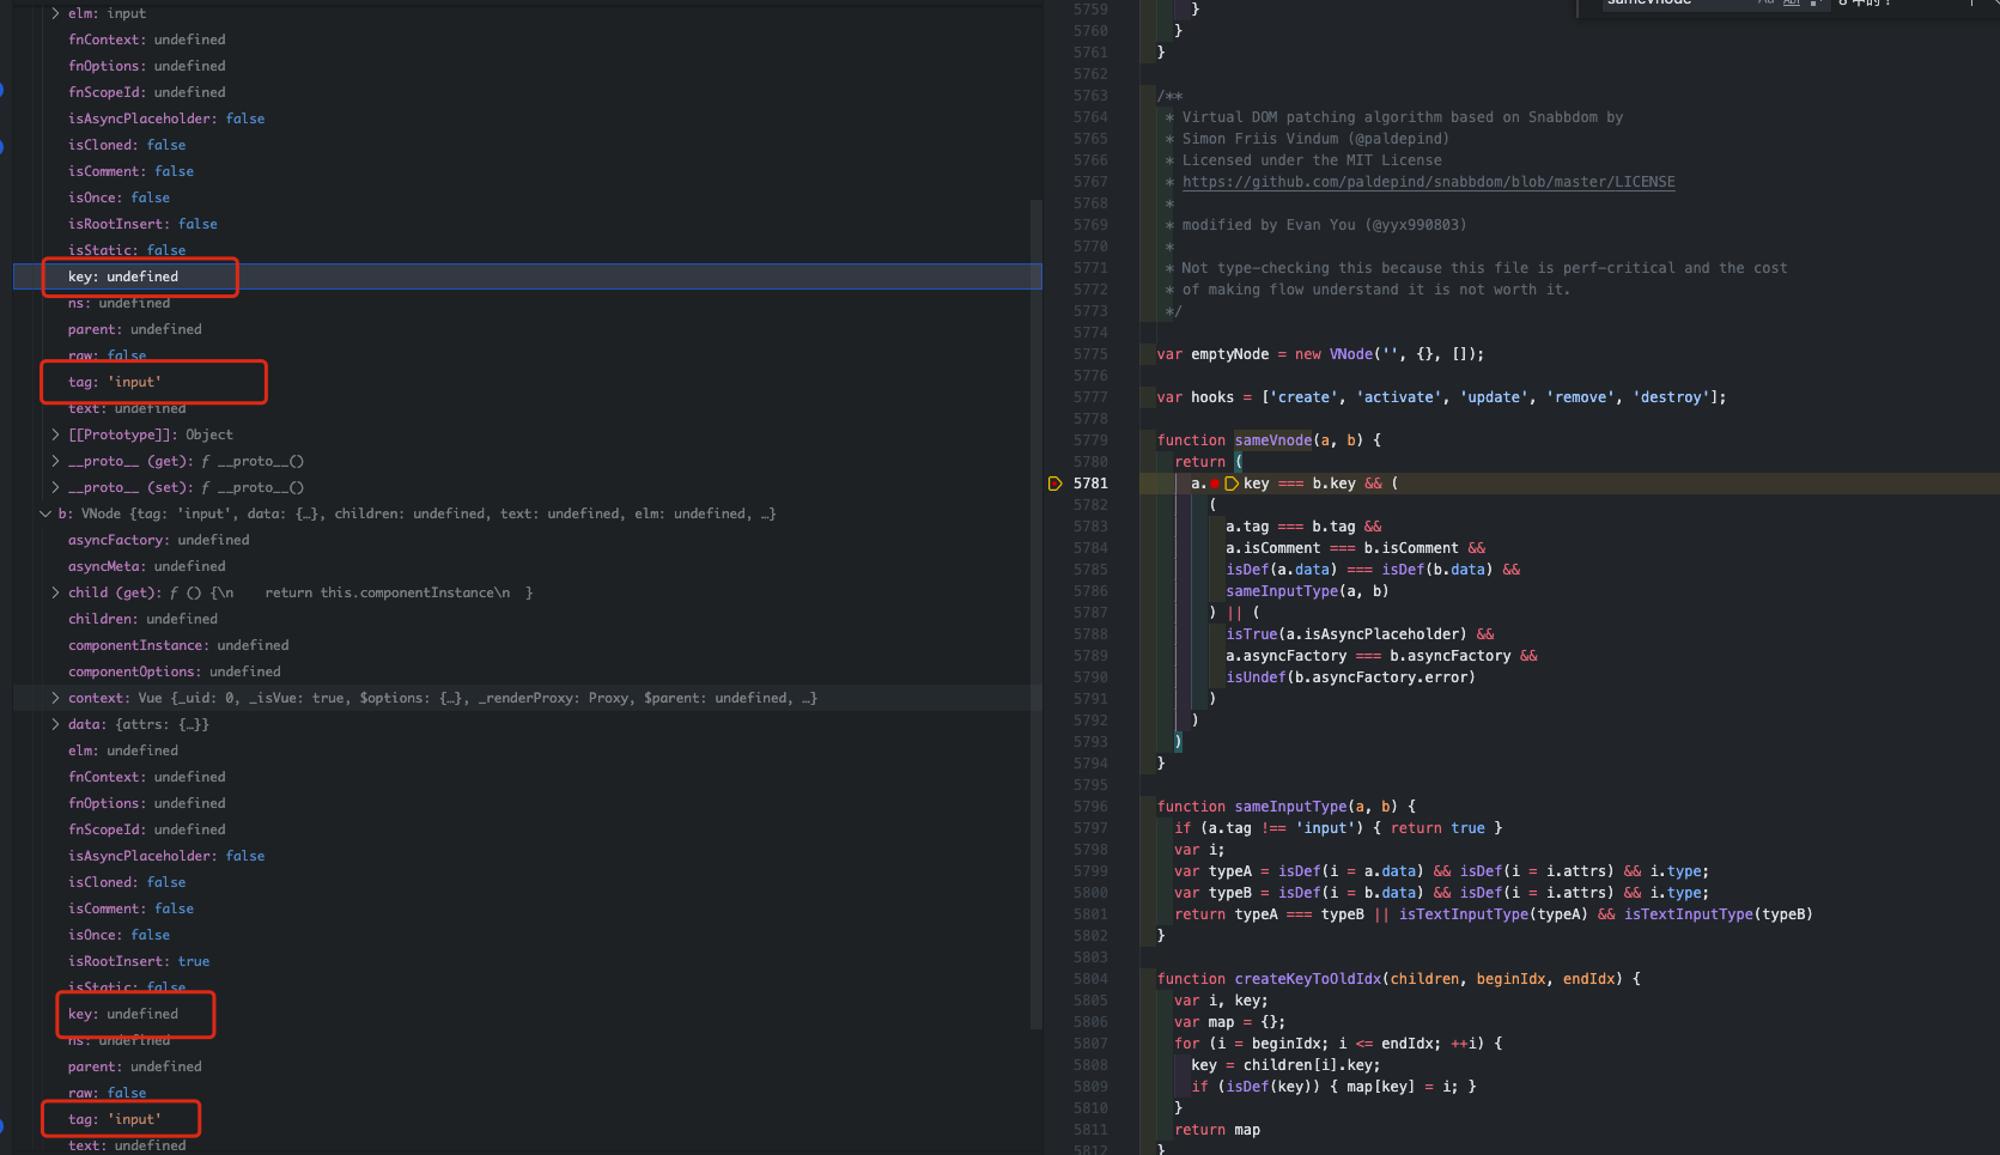2000x1155 pixels.
Task: Collapse the b: VNode object
Action: point(45,514)
